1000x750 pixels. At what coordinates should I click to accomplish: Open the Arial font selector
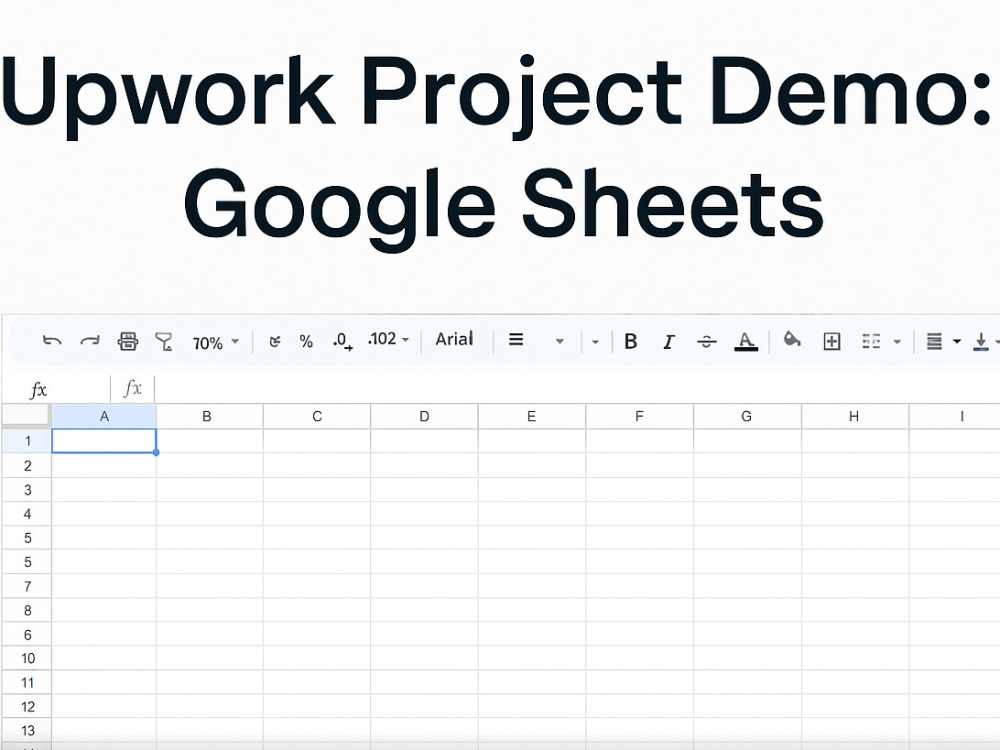454,339
